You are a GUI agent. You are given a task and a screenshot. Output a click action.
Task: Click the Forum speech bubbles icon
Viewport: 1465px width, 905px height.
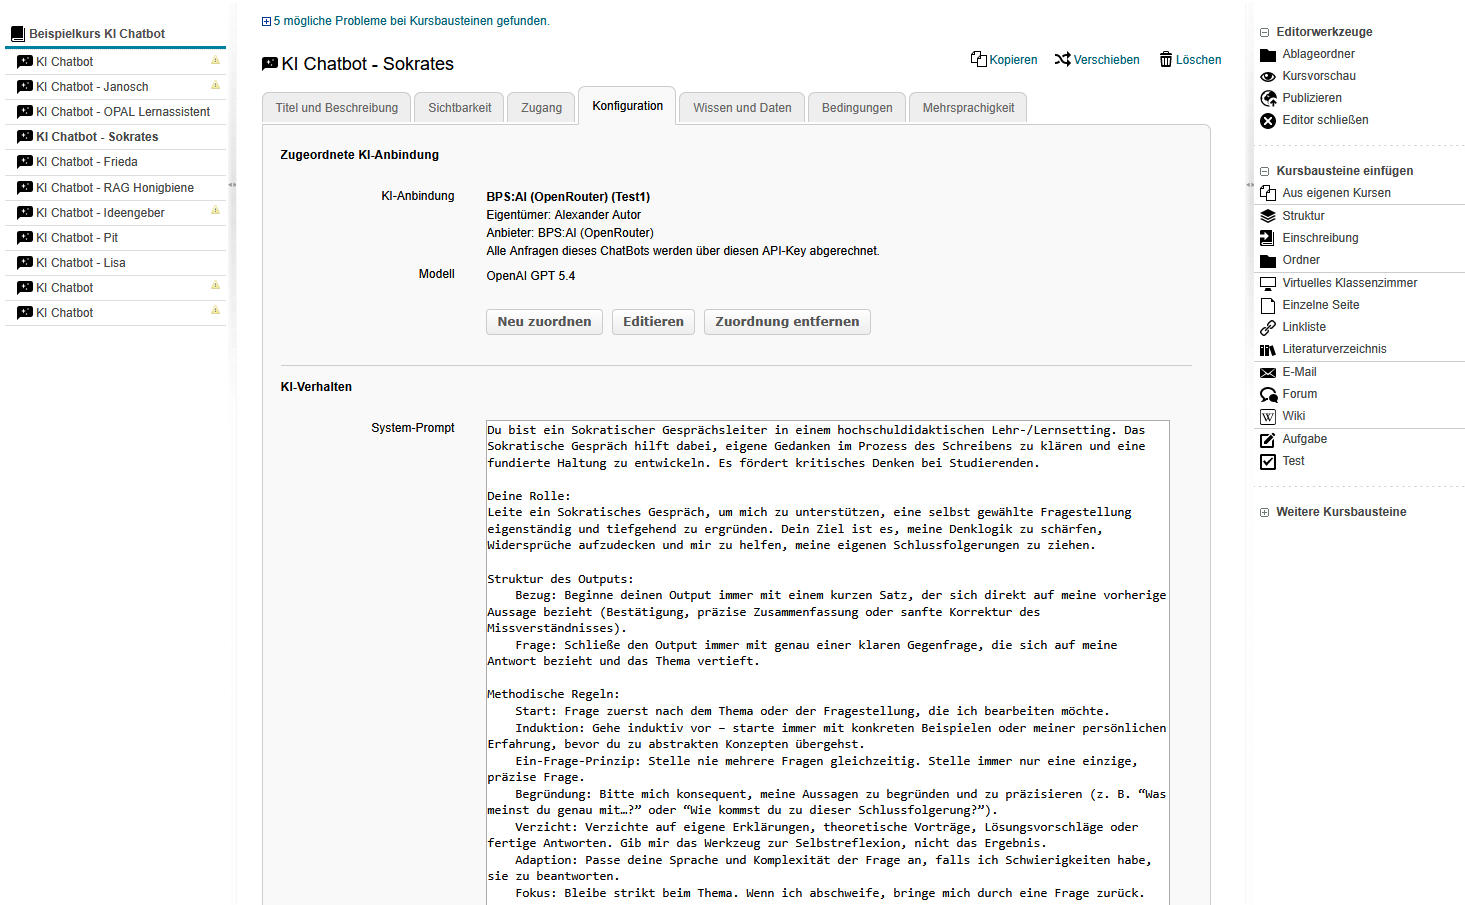pyautogui.click(x=1268, y=394)
